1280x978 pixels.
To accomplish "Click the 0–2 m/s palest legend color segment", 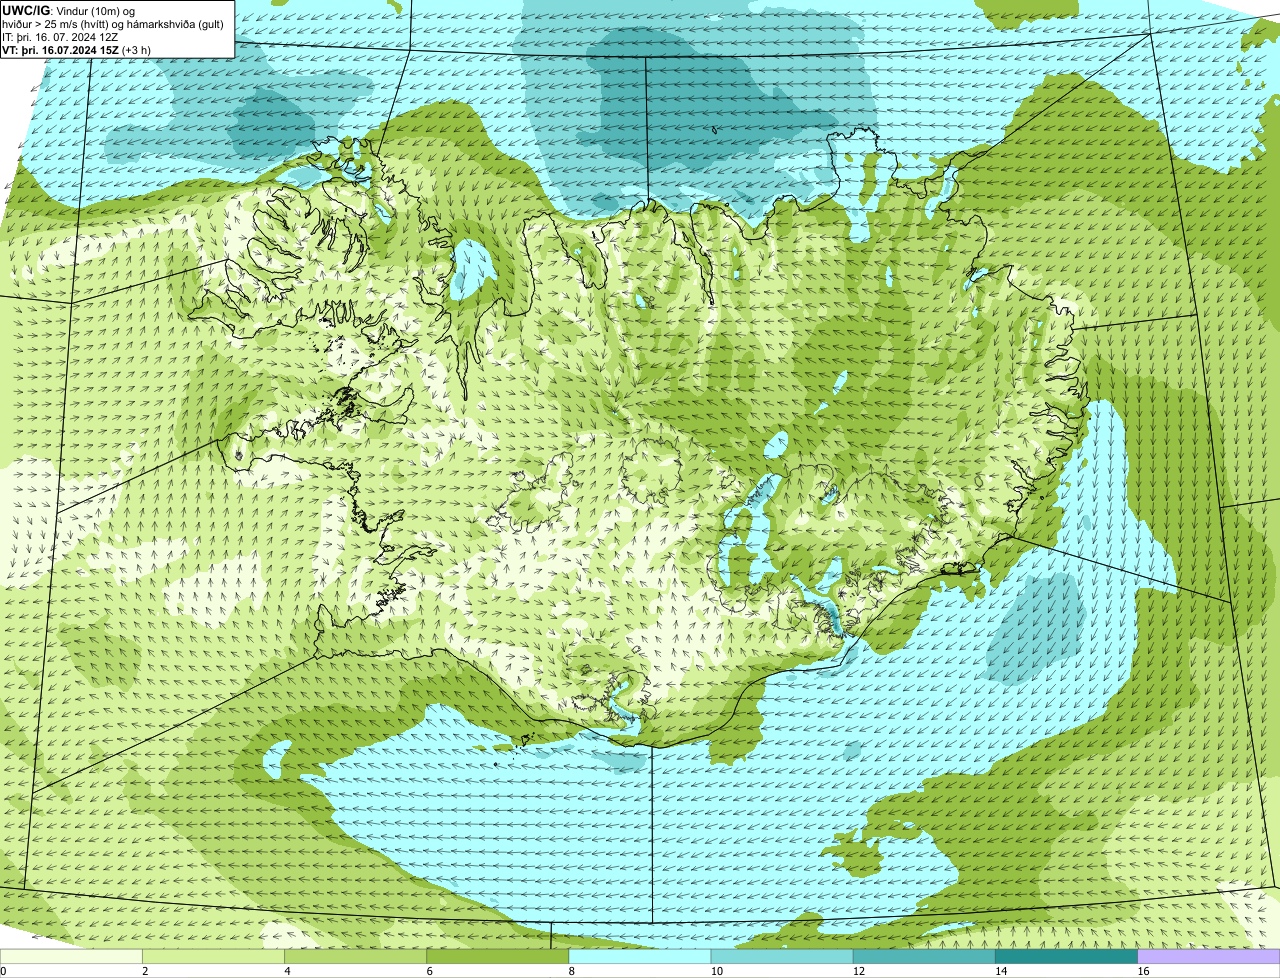I will point(71,957).
